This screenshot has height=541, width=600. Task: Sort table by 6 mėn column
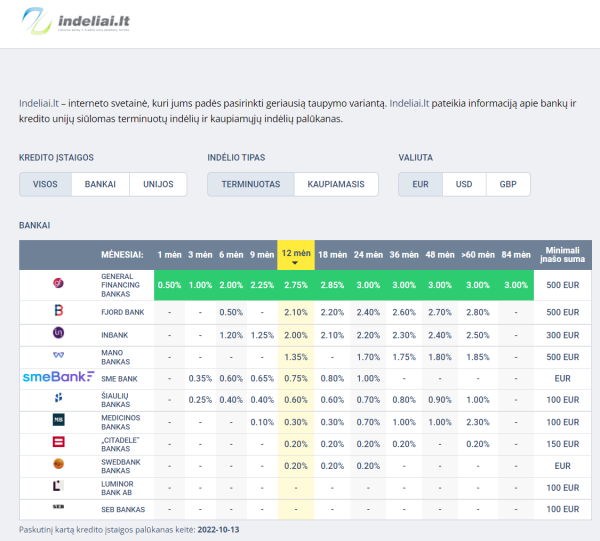(x=231, y=255)
